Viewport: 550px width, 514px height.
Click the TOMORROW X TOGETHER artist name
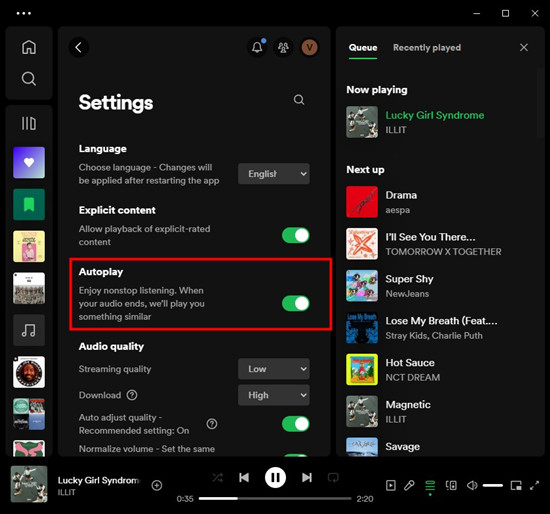(x=443, y=252)
